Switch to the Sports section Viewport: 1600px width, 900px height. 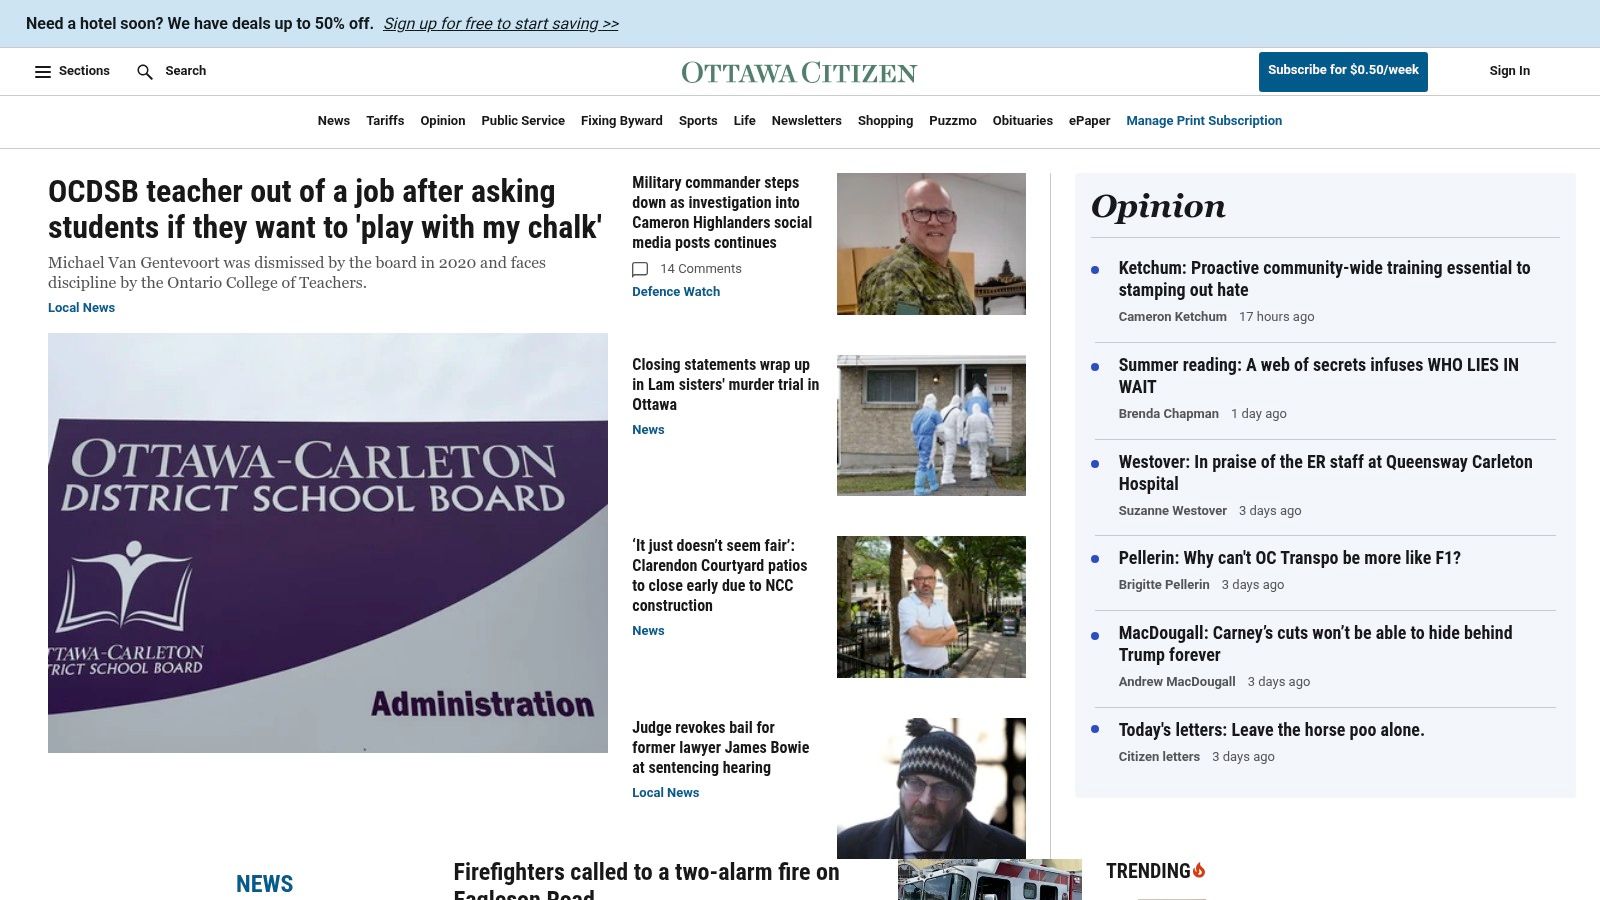(x=697, y=121)
